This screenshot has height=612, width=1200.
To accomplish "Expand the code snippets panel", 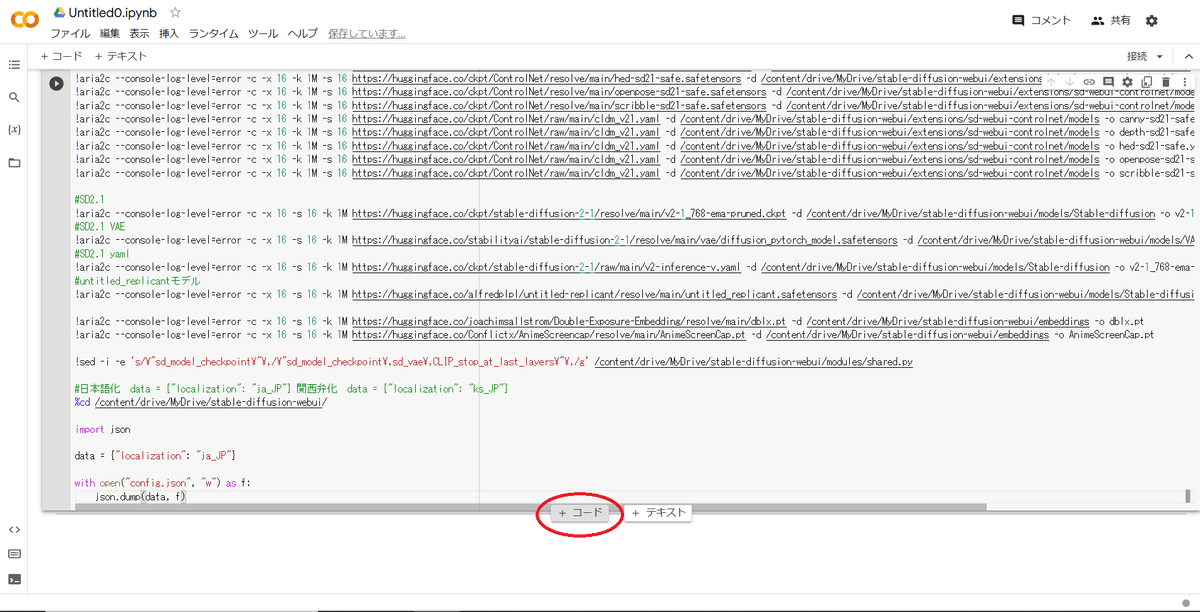I will [14, 527].
